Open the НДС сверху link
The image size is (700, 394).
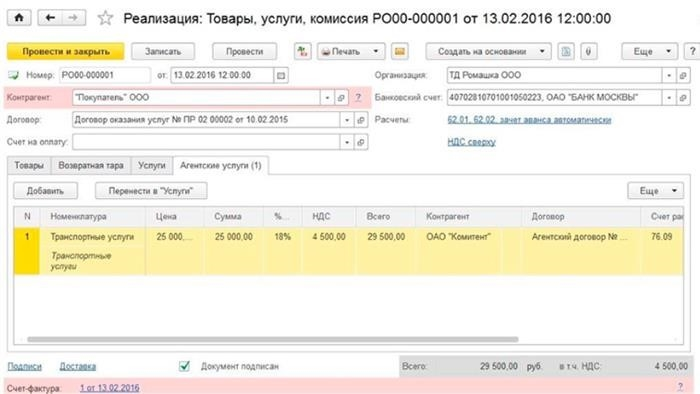(x=471, y=142)
